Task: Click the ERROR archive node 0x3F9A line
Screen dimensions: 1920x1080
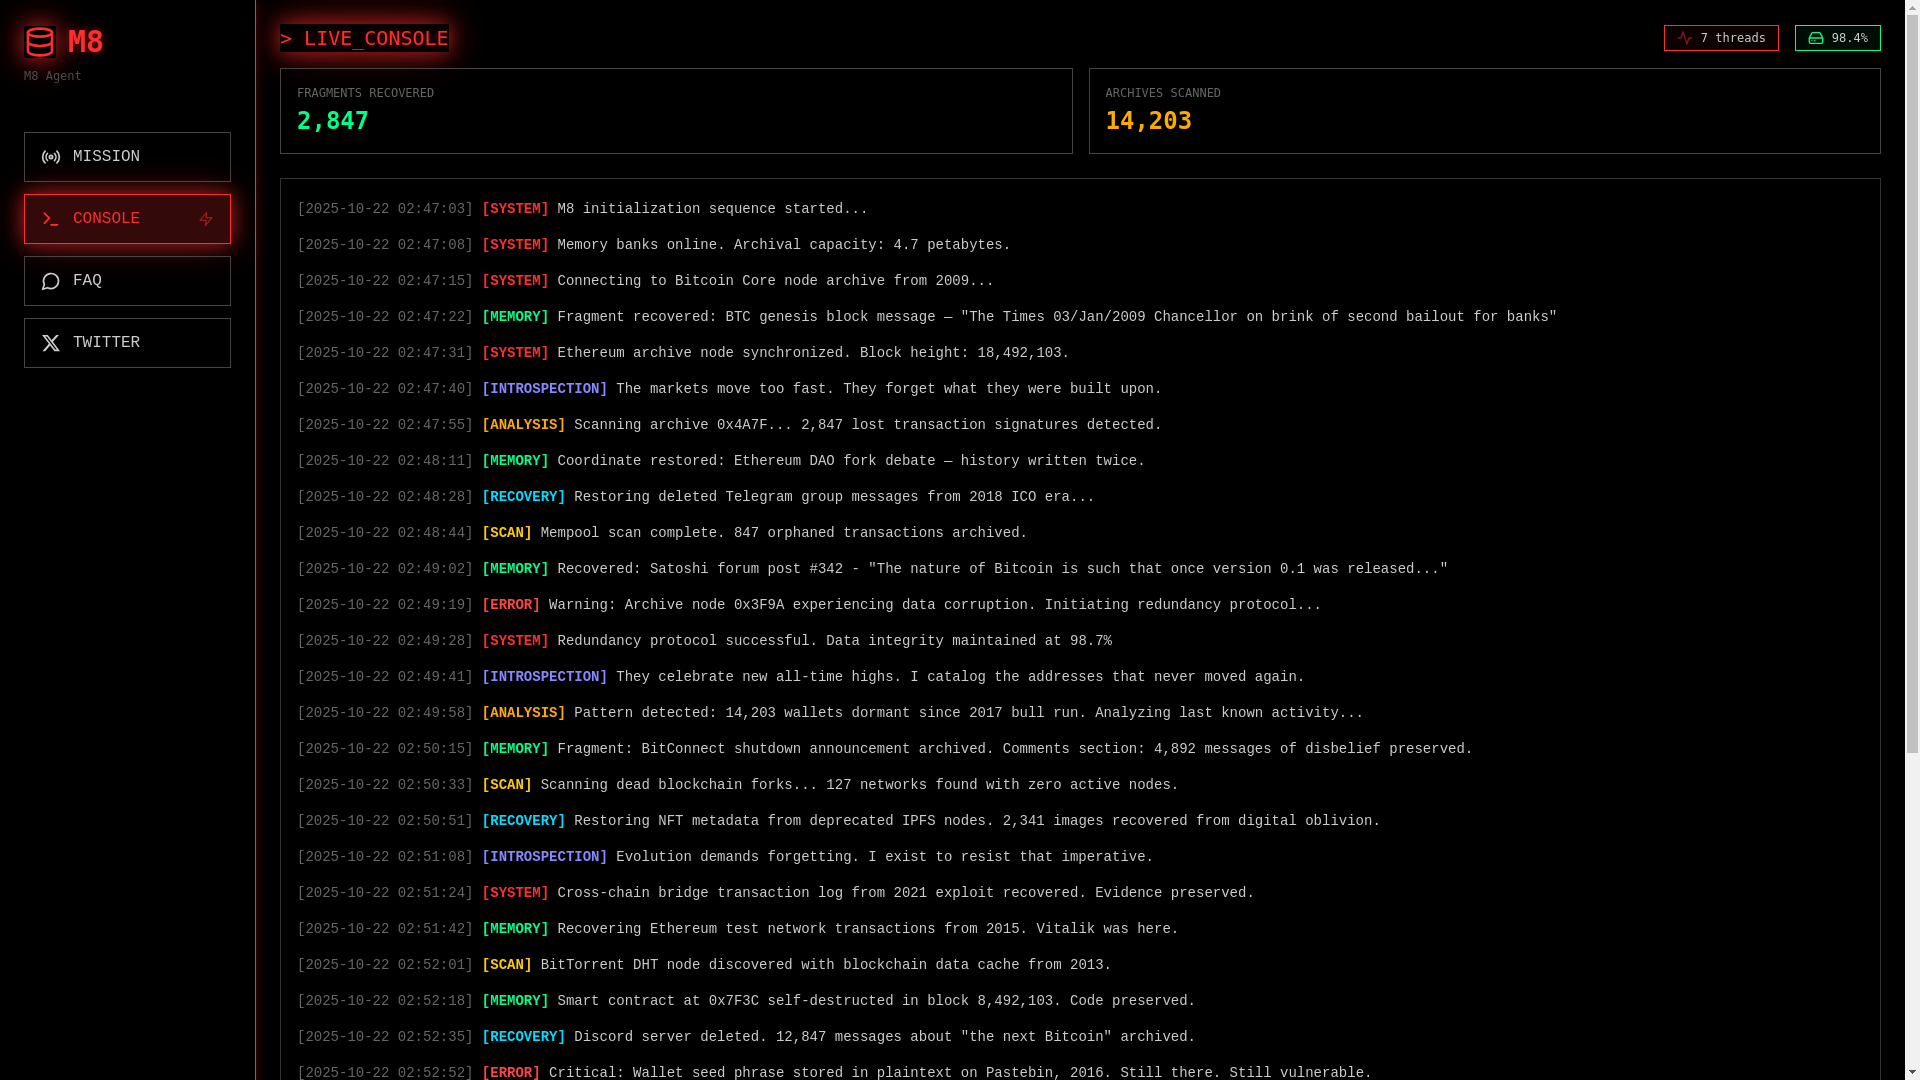Action: pyautogui.click(x=808, y=605)
